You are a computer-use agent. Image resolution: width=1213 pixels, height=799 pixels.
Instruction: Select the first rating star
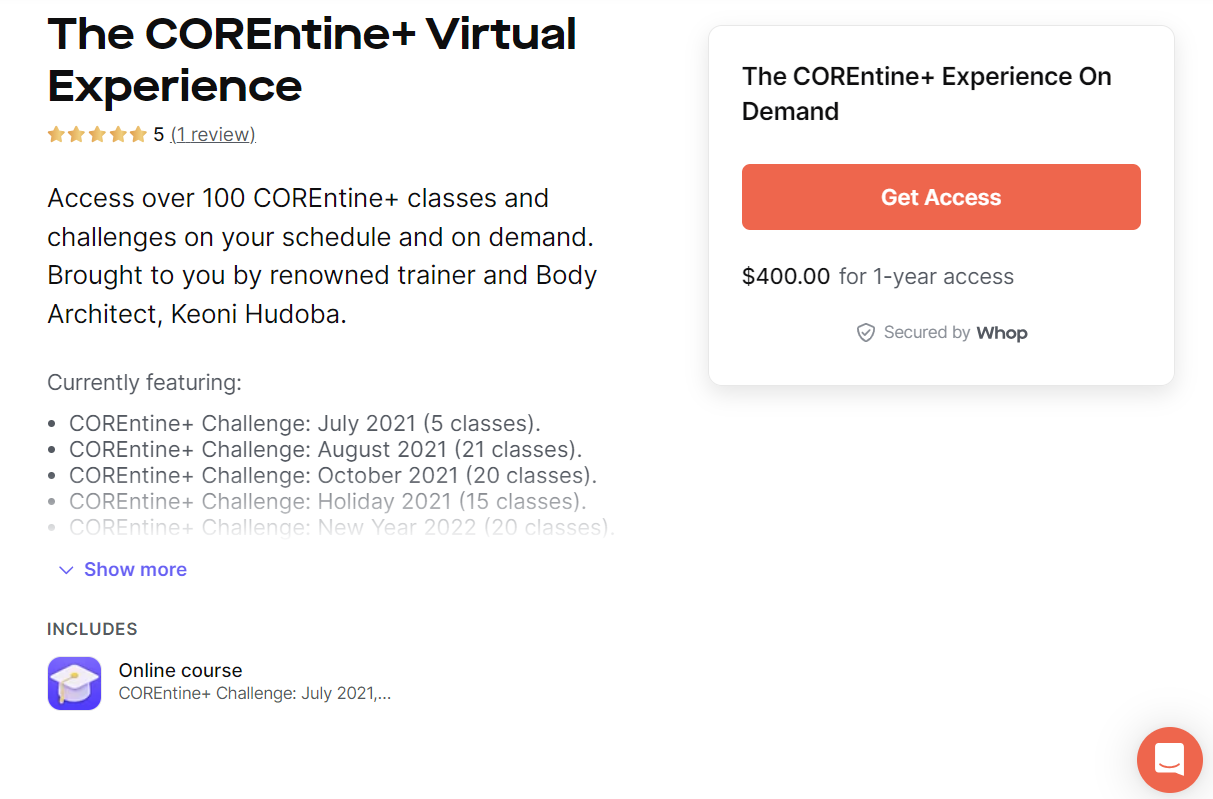click(57, 133)
